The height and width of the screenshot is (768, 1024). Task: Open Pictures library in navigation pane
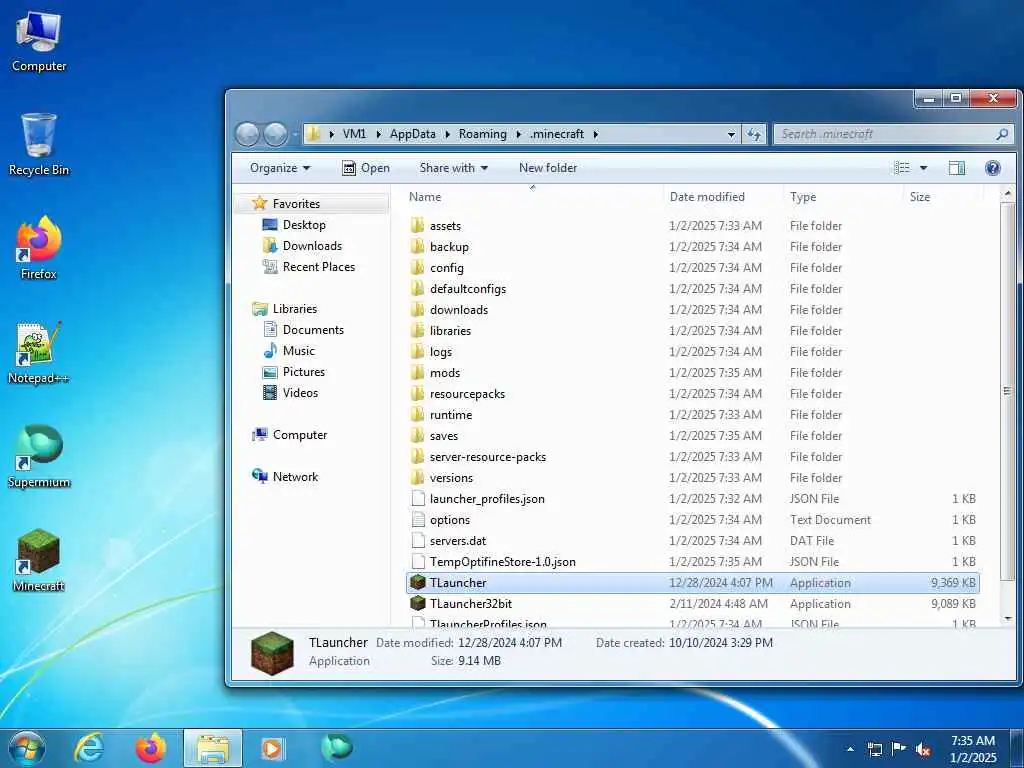(x=304, y=372)
